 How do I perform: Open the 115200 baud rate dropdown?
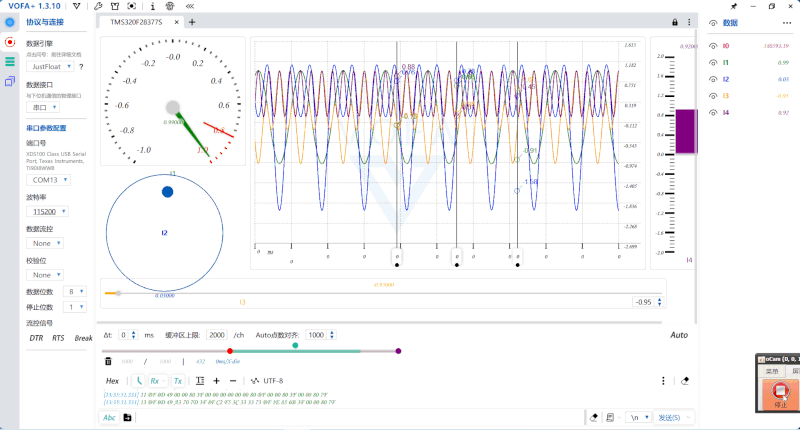pyautogui.click(x=48, y=212)
